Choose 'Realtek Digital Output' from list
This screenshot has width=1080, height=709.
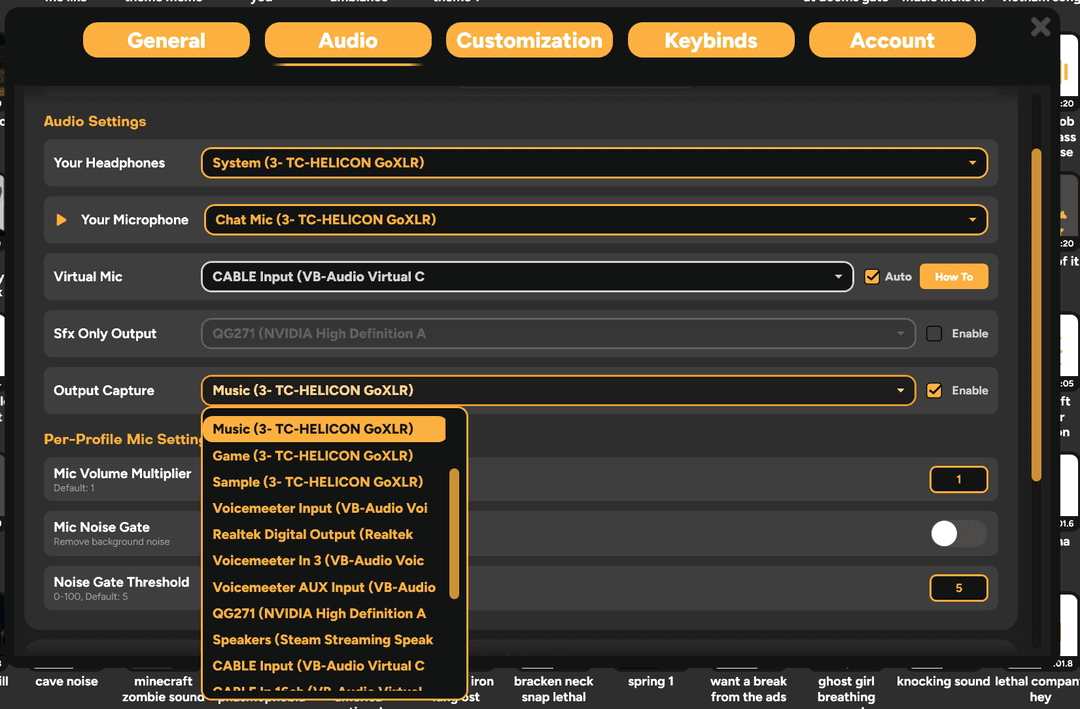tap(313, 534)
